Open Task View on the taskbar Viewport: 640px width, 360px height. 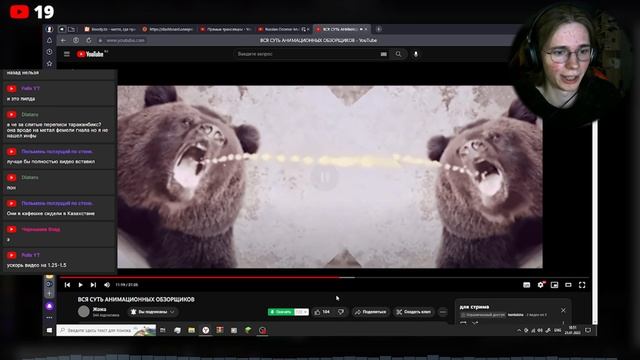[x=163, y=330]
